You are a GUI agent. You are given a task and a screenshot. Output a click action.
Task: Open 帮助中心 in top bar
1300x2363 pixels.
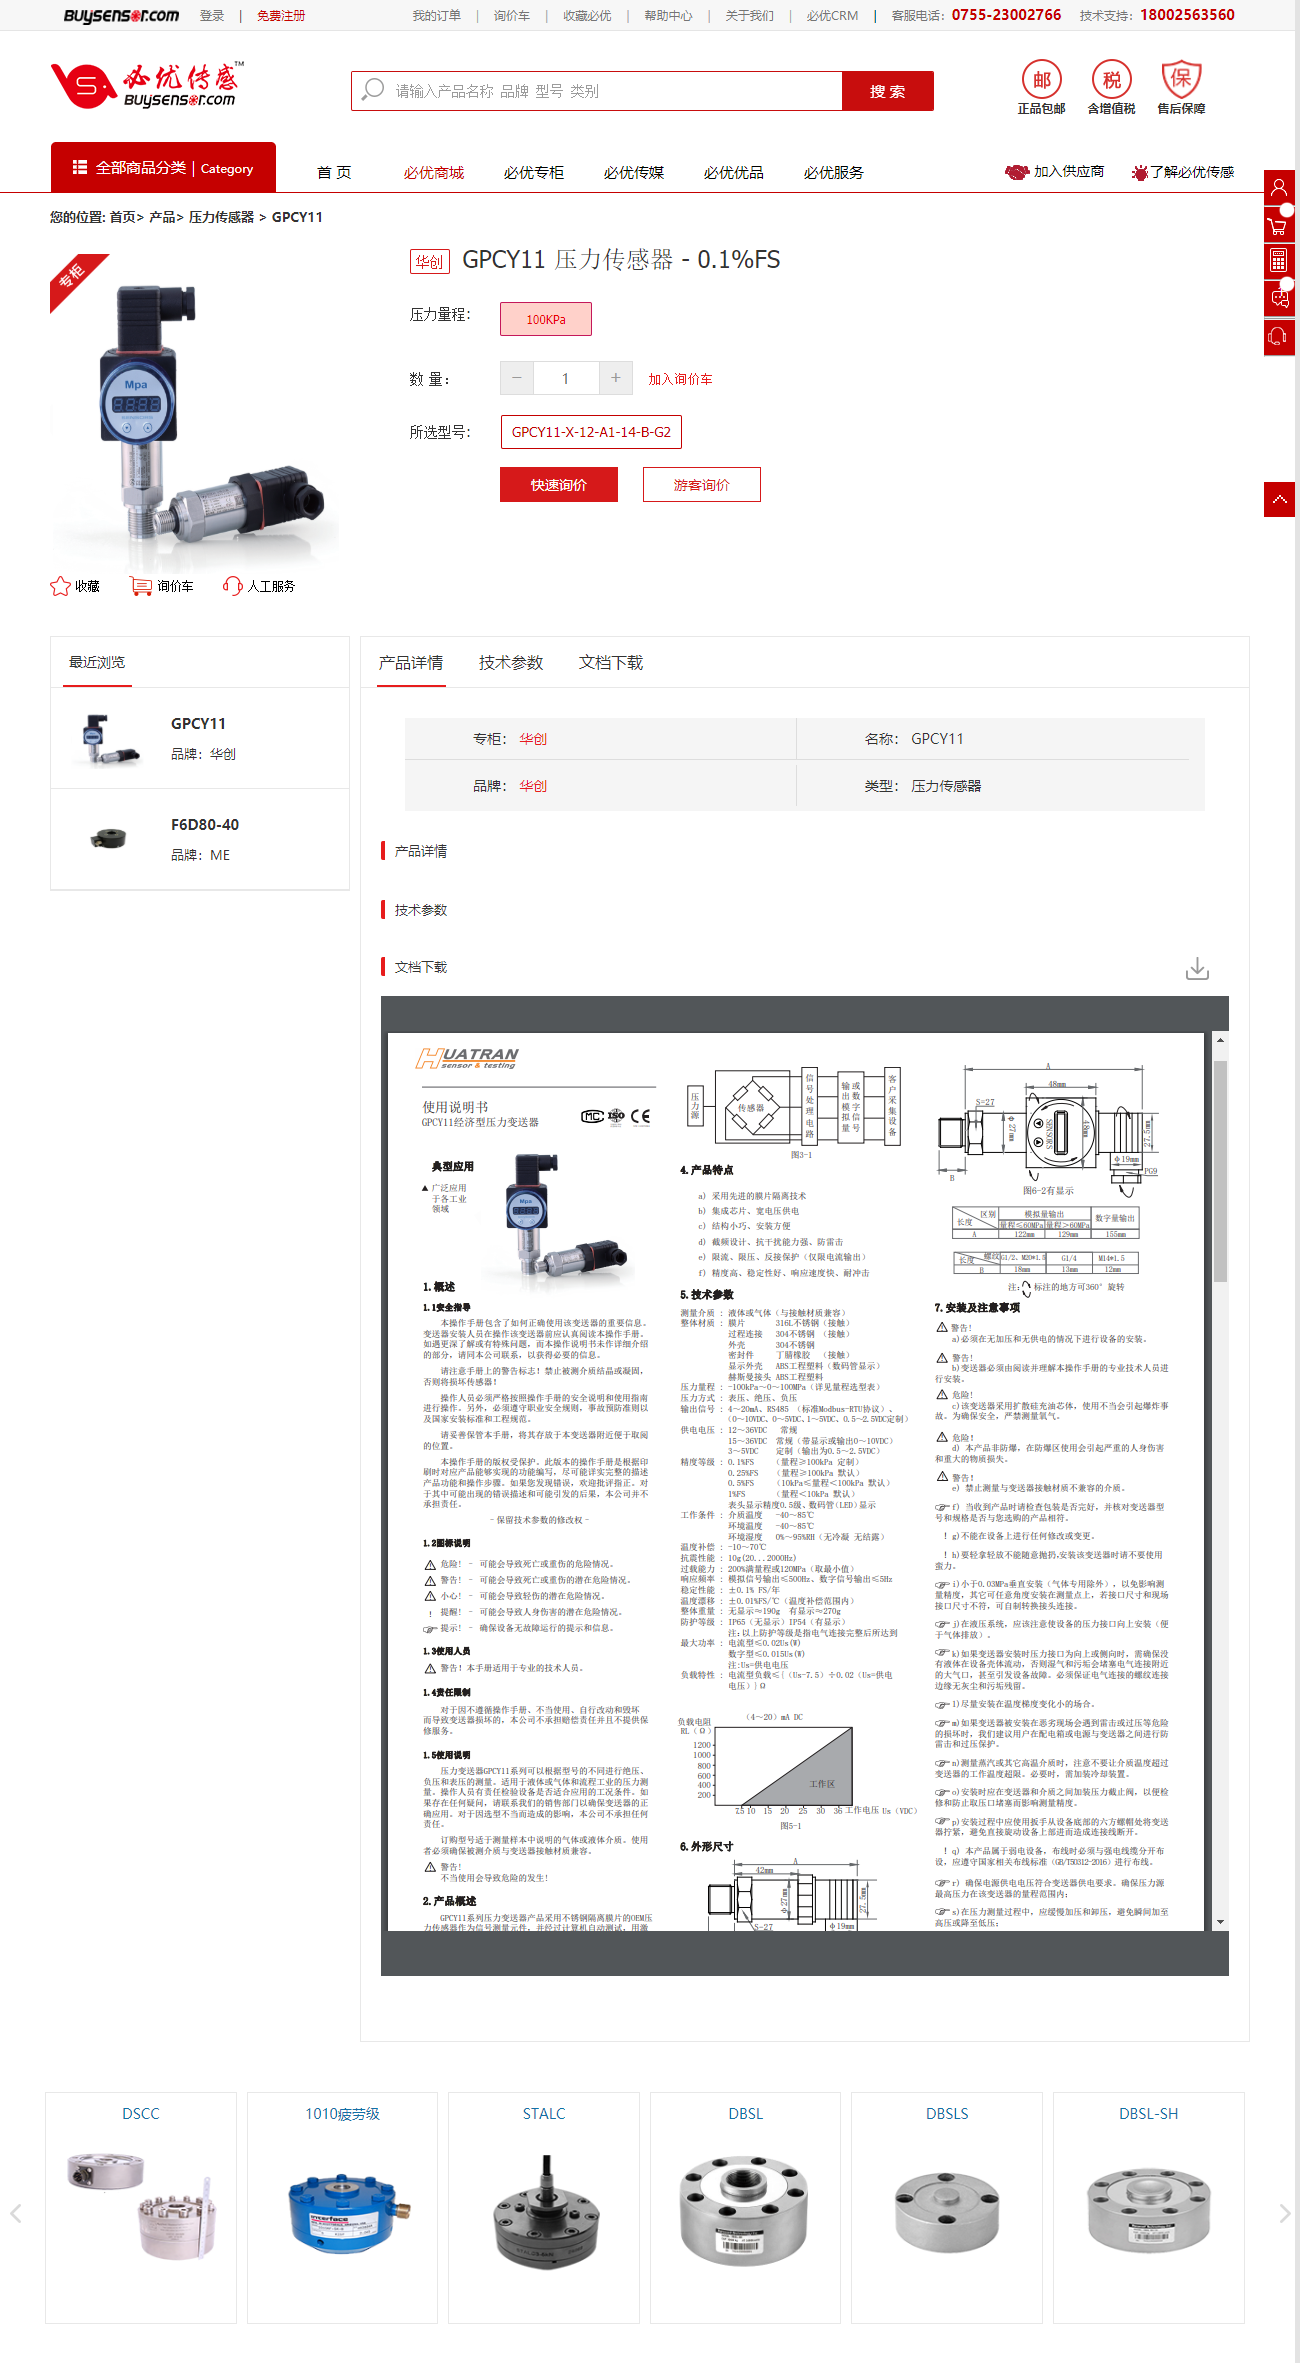tap(668, 16)
